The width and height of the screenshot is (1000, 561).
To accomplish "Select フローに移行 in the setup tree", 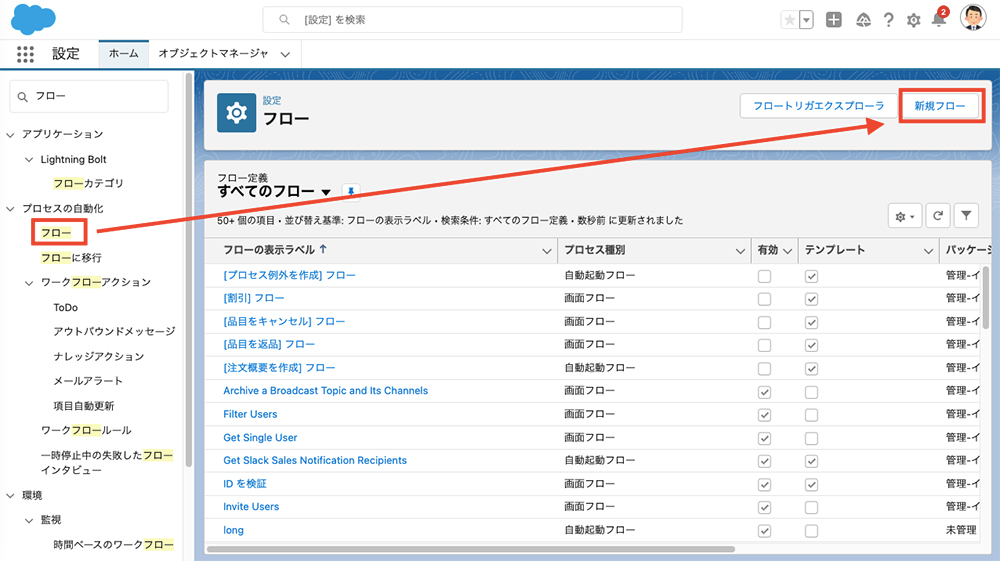I will point(71,258).
